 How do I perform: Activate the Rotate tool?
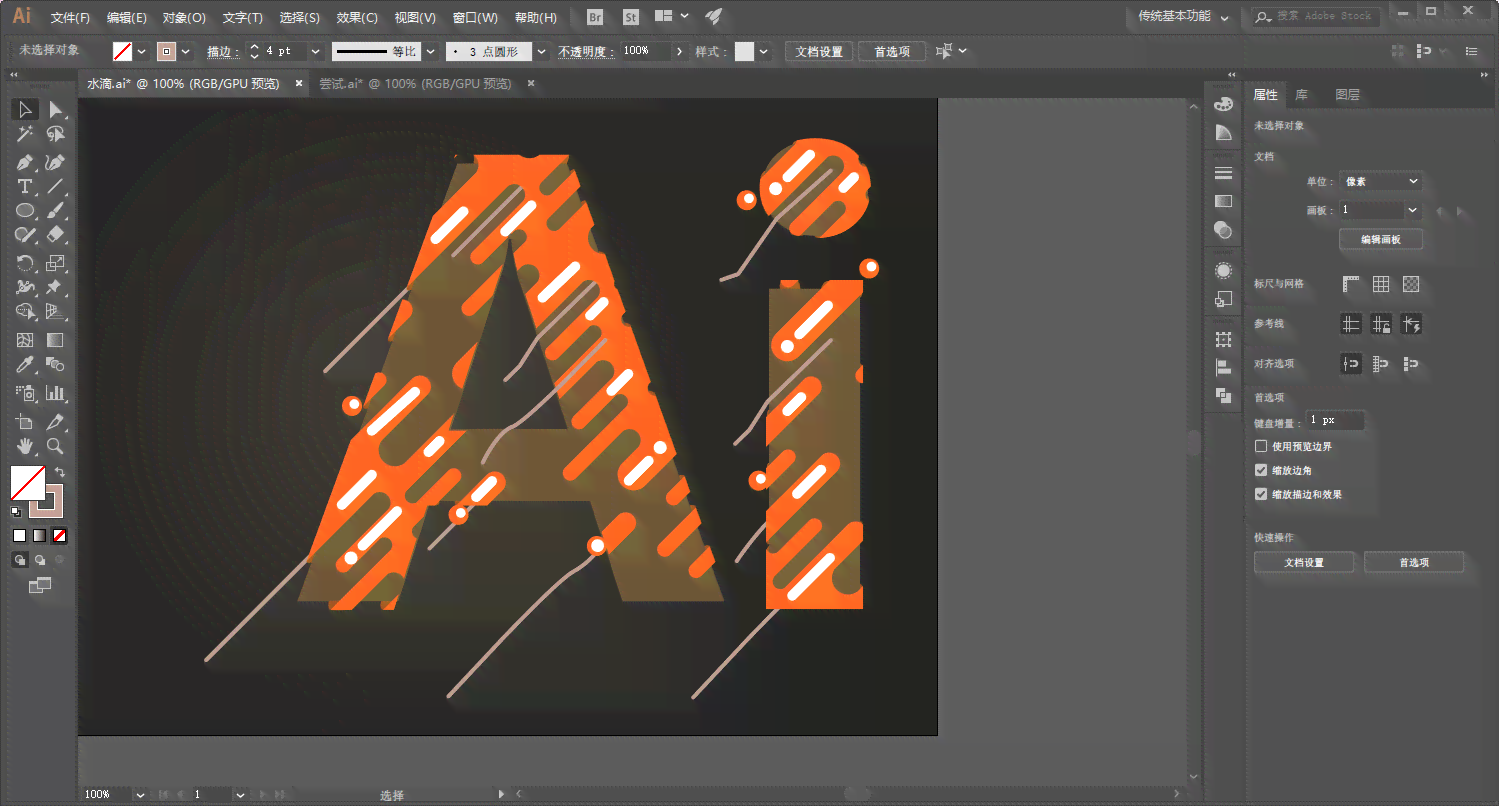click(25, 263)
